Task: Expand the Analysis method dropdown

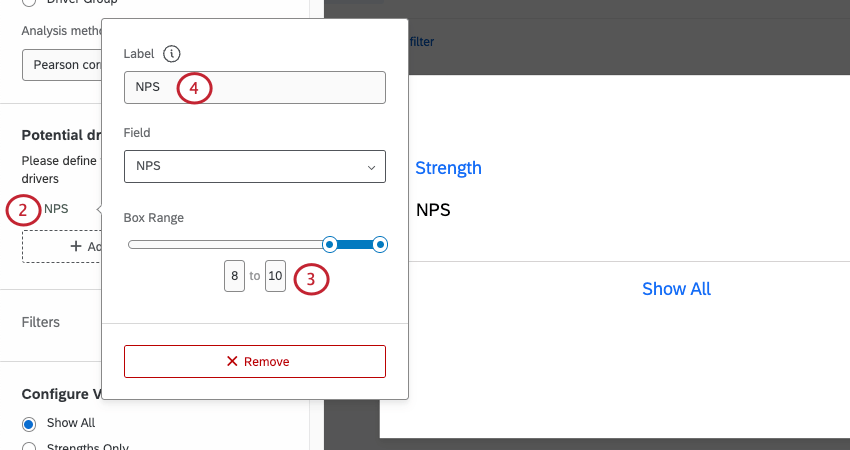Action: [x=60, y=64]
